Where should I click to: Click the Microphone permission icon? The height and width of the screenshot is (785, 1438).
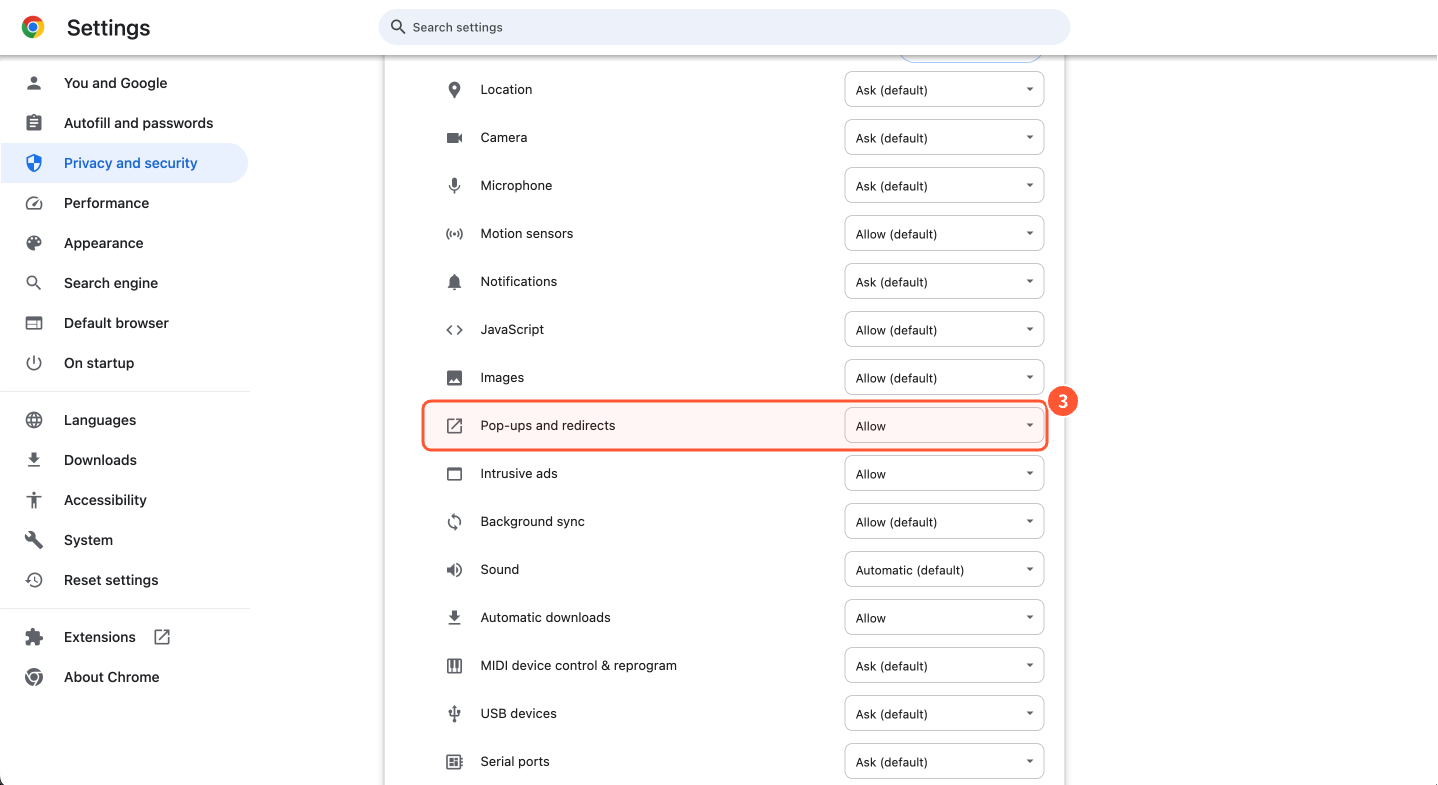tap(454, 186)
